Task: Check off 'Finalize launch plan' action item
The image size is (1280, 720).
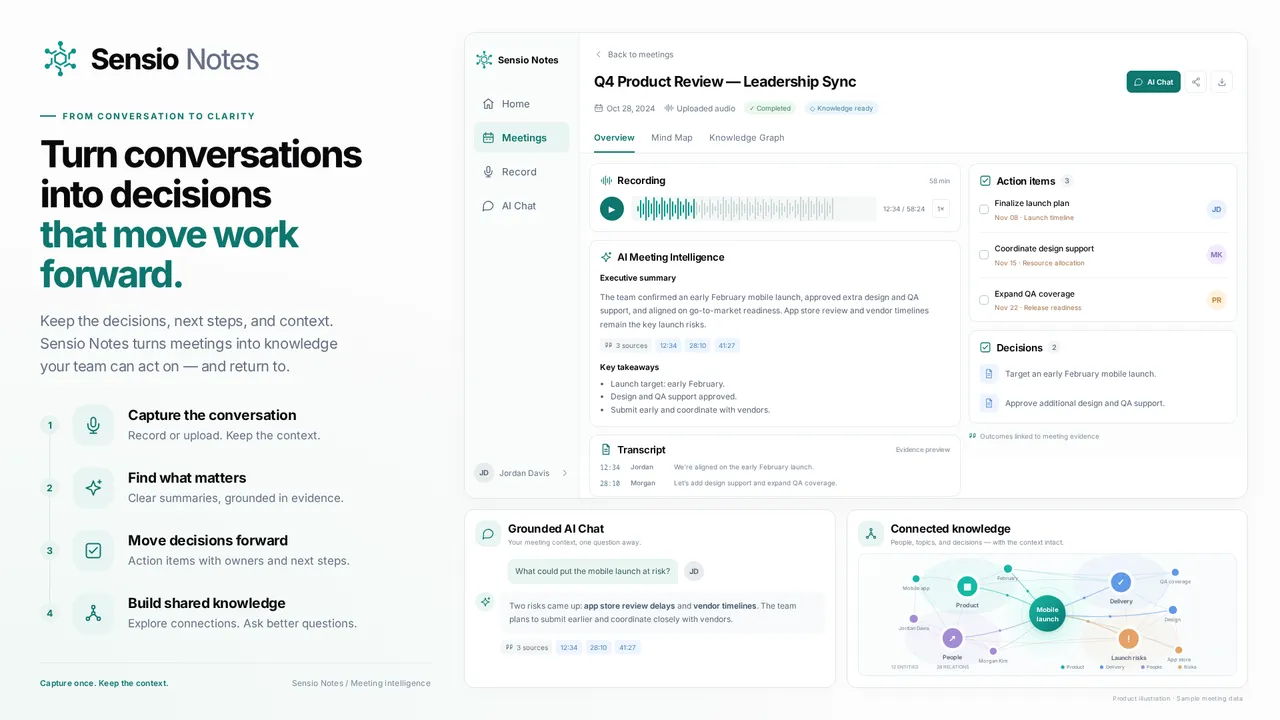Action: coord(984,210)
